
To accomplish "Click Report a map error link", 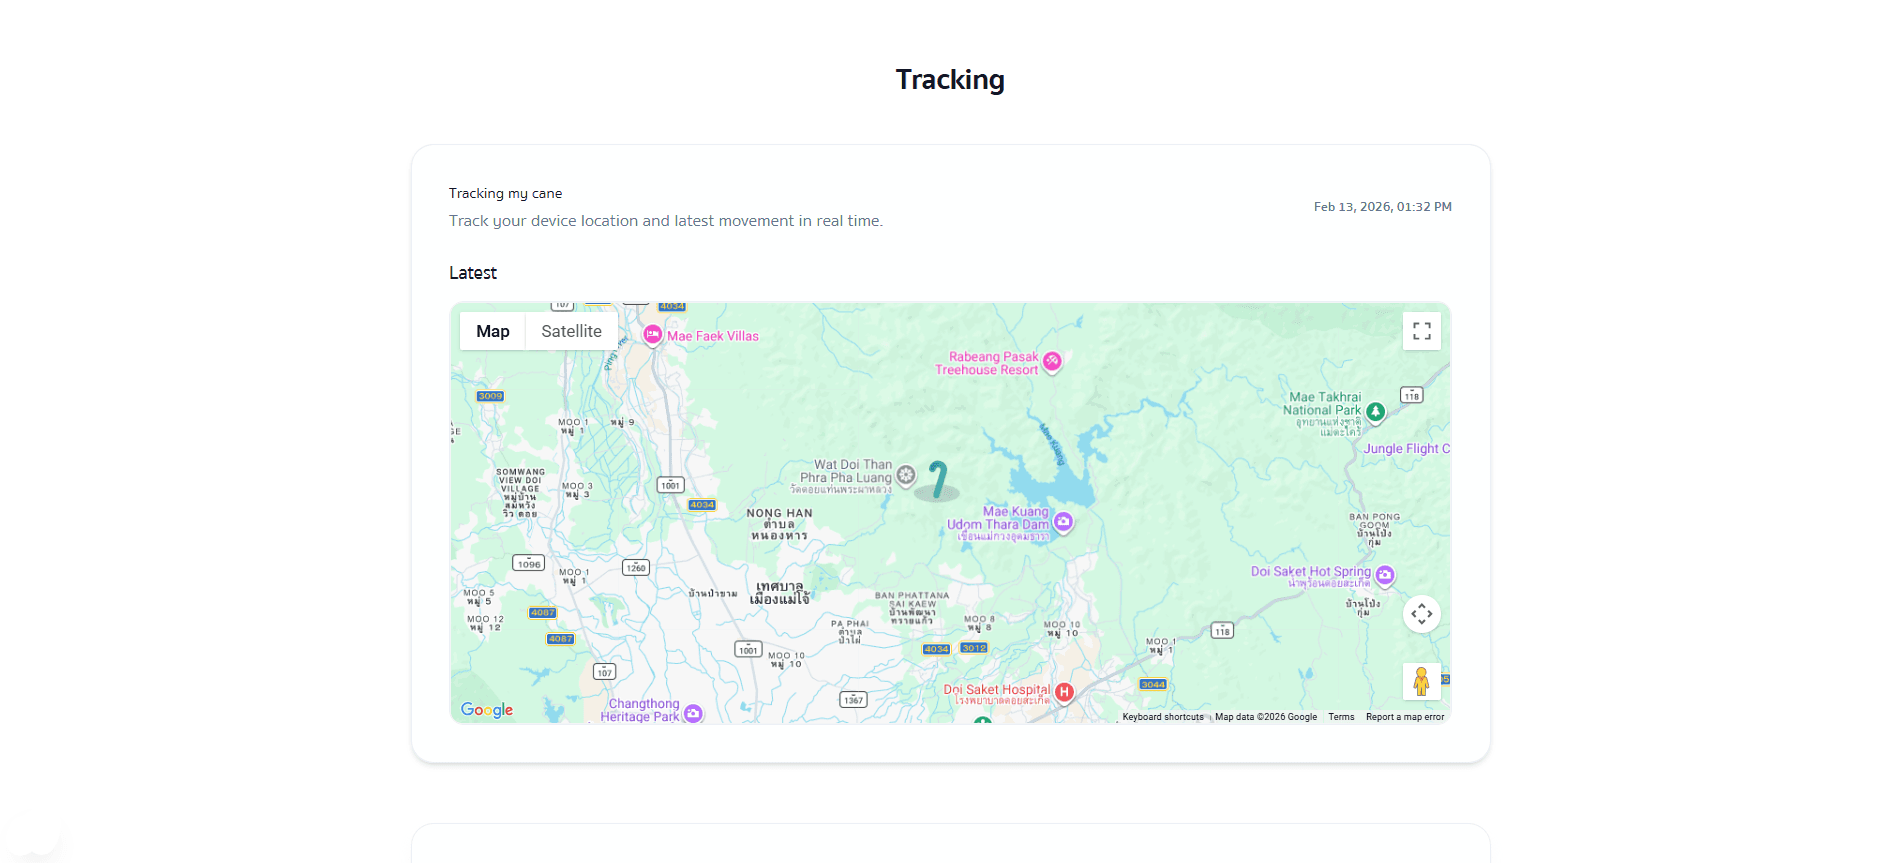I will click(1405, 717).
